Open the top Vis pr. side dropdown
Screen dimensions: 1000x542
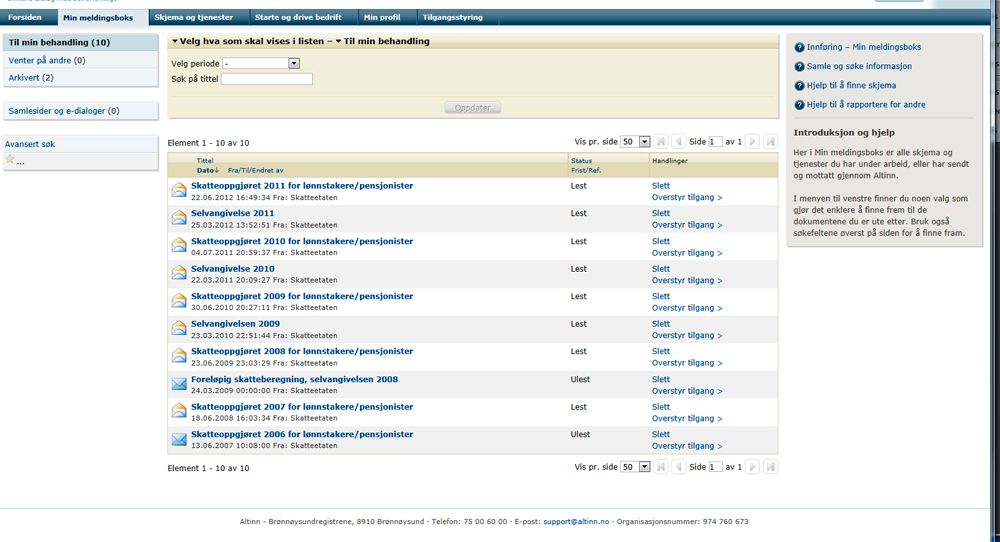click(x=644, y=142)
